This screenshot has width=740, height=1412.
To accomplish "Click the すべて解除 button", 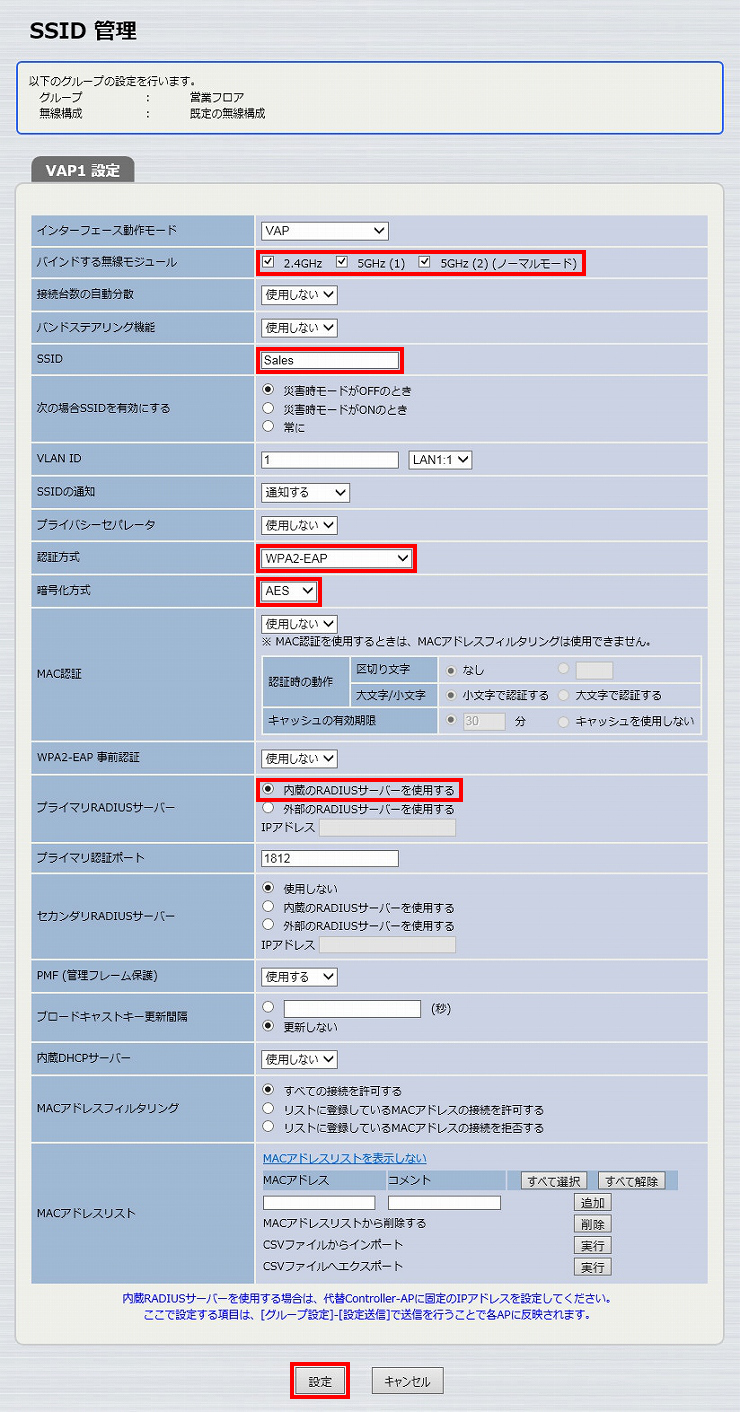I will 631,1181.
